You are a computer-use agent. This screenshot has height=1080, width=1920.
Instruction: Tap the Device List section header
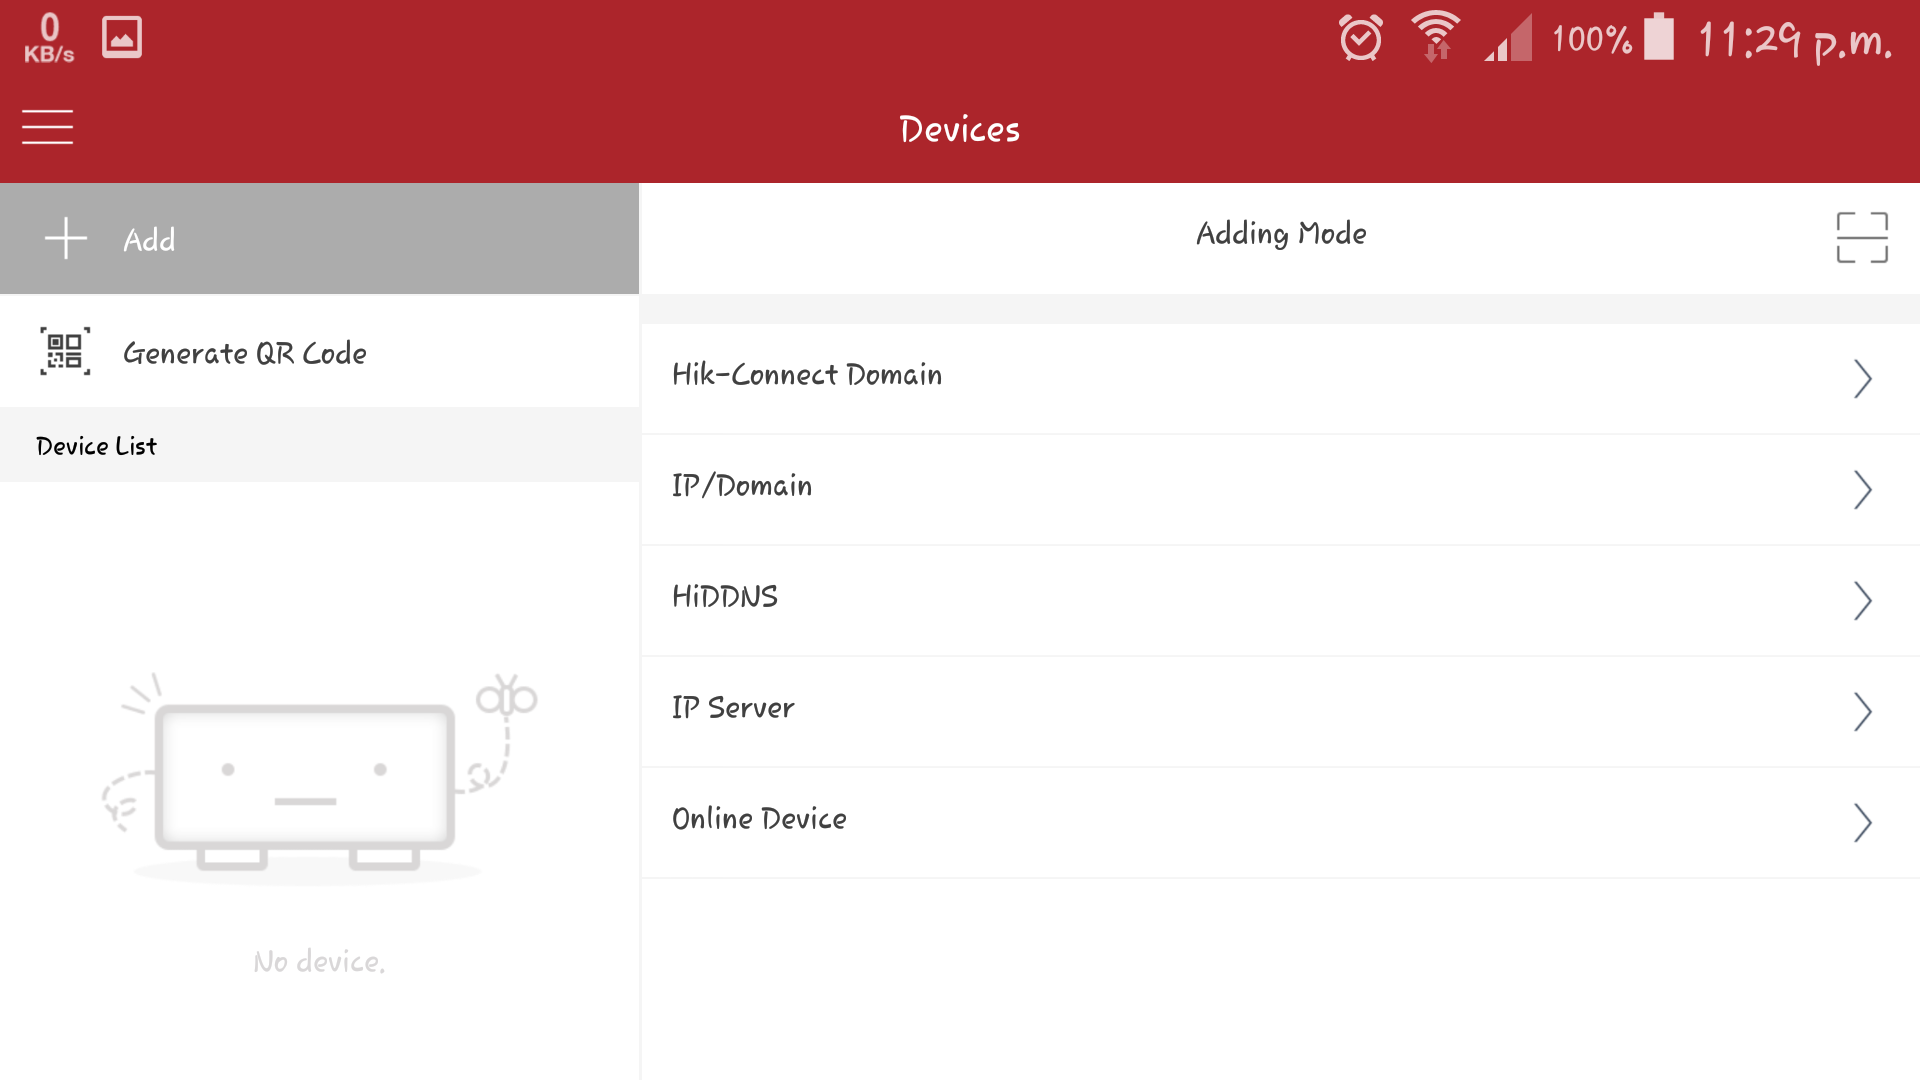(x=97, y=446)
